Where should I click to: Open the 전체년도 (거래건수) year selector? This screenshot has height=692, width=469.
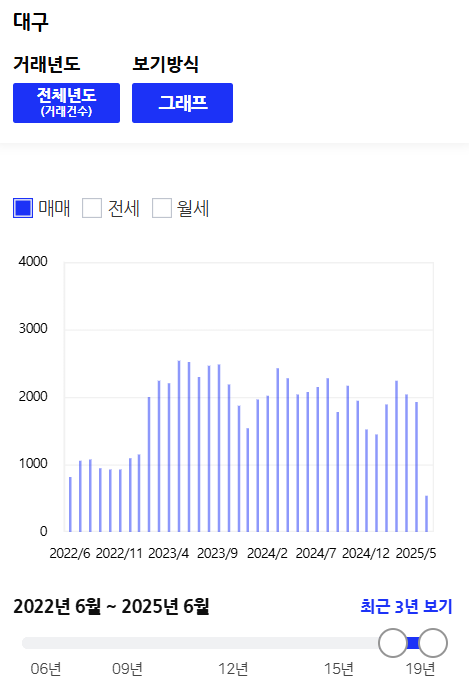(66, 103)
